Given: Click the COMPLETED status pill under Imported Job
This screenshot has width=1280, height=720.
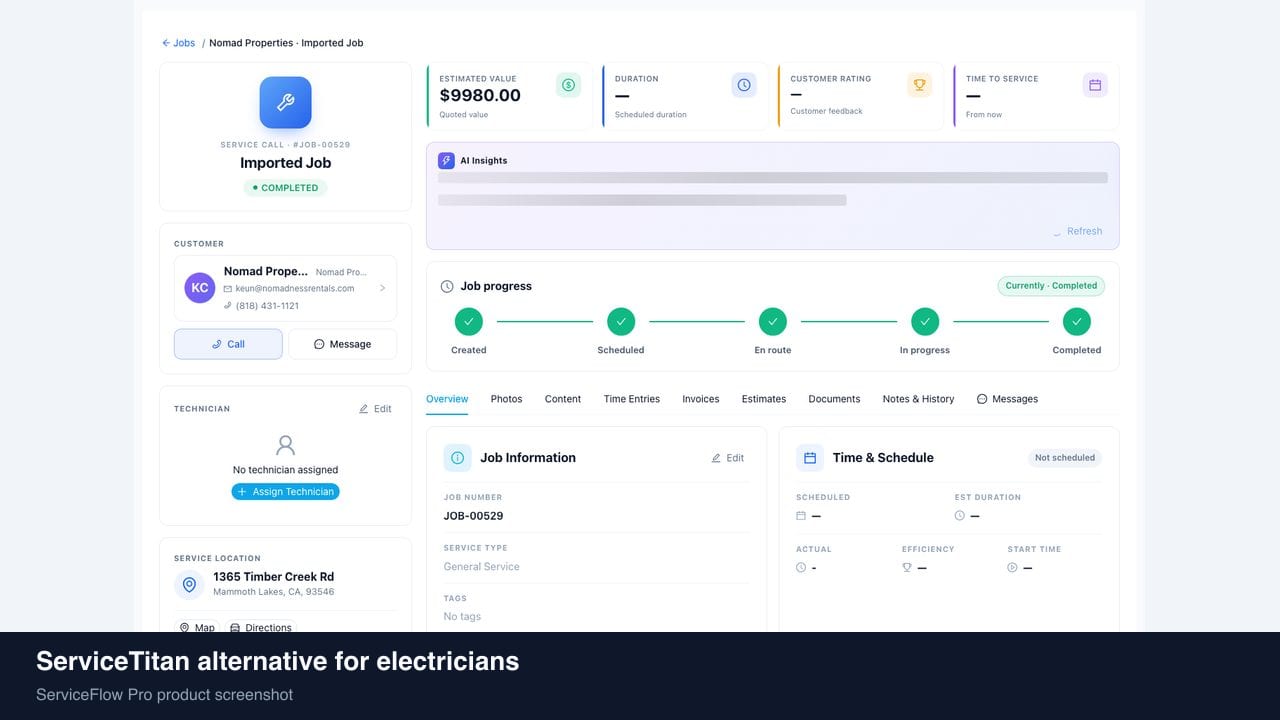Looking at the screenshot, I should coord(285,188).
